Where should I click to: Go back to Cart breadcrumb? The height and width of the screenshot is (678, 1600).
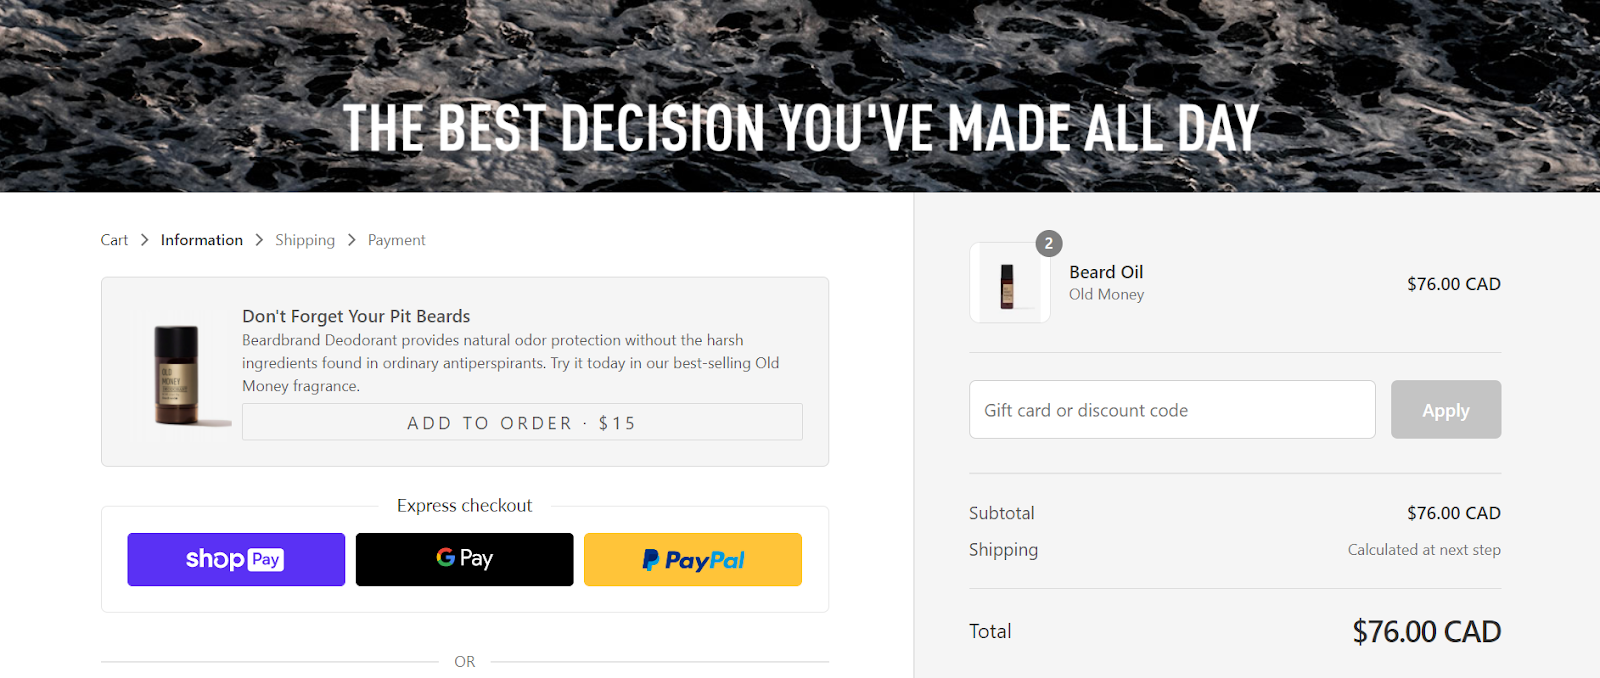[x=114, y=240]
